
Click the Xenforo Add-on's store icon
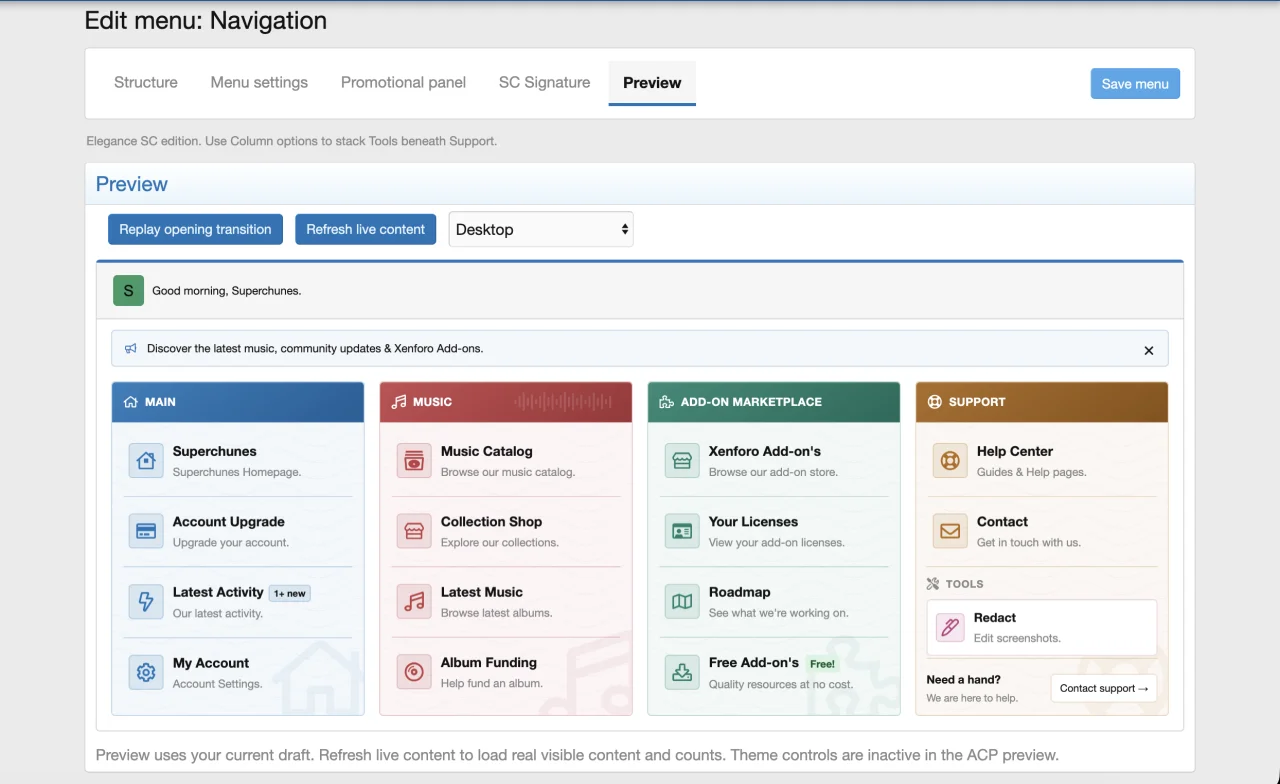(x=682, y=461)
